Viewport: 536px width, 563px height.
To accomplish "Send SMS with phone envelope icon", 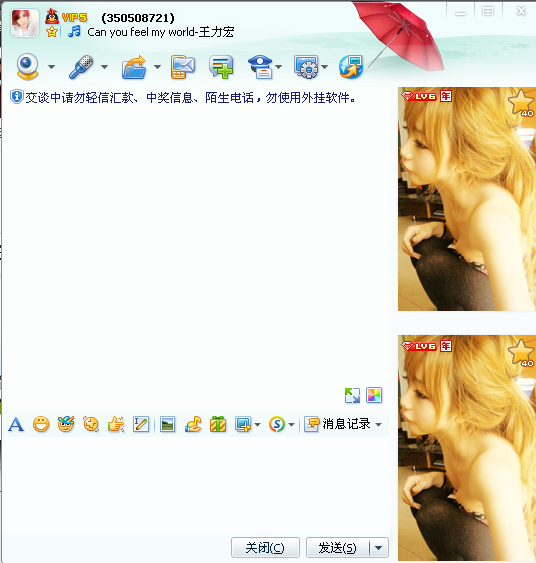I will click(x=183, y=67).
